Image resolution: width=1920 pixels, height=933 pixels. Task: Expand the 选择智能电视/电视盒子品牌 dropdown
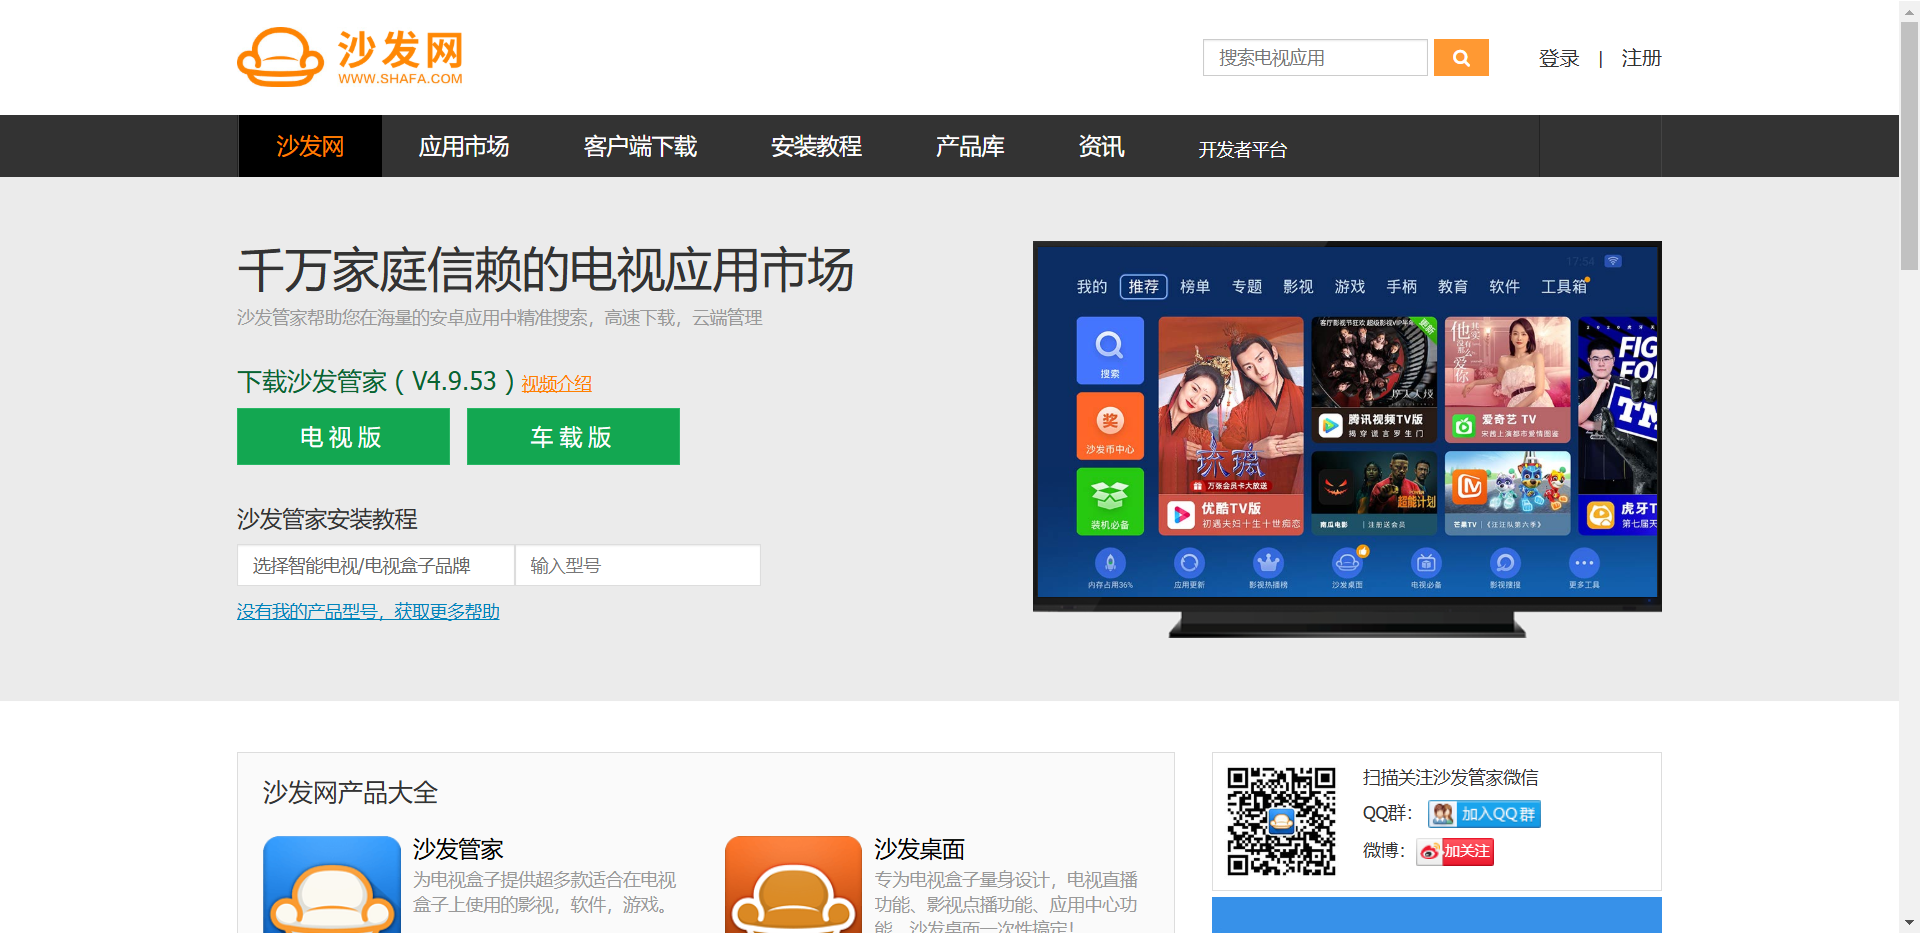tap(374, 565)
